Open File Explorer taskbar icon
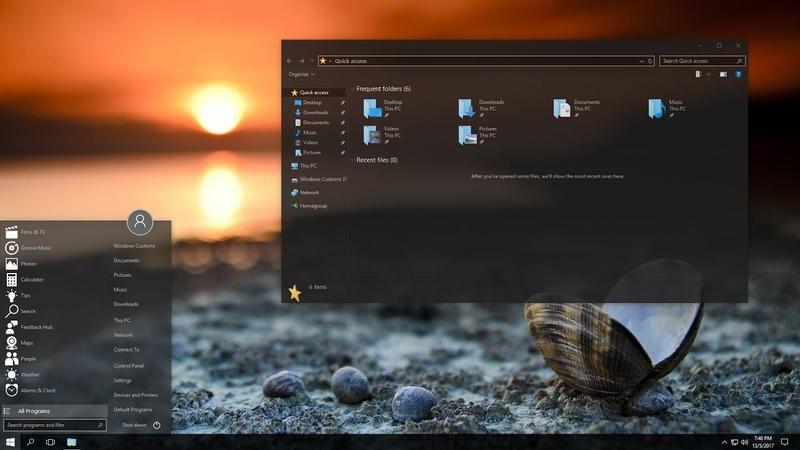This screenshot has width=800, height=450. point(71,442)
